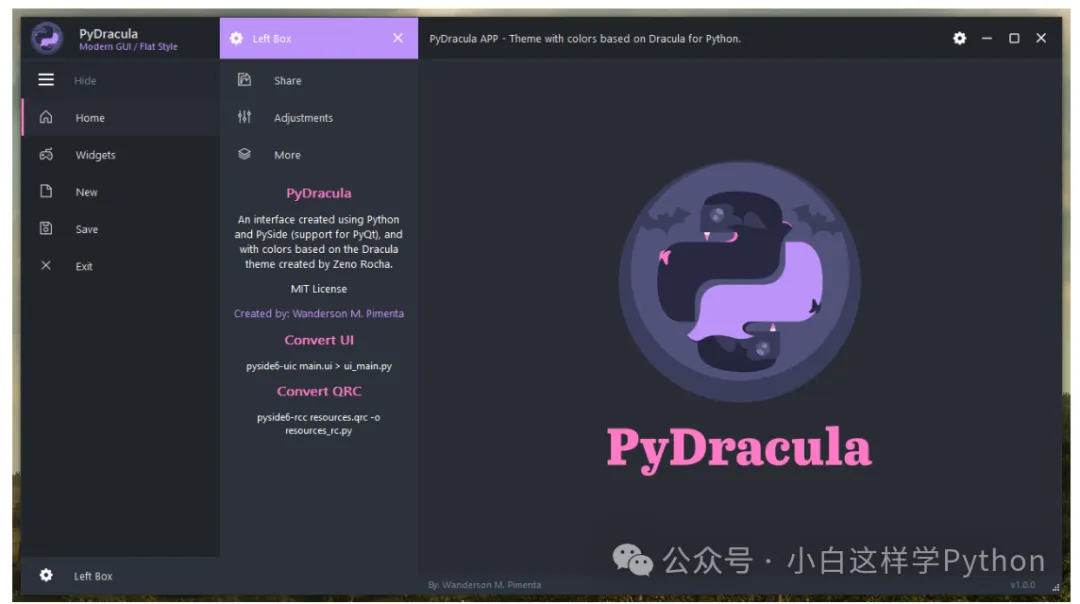Image resolution: width=1080 pixels, height=604 pixels.
Task: Click the Widgets gamepad icon
Action: click(x=46, y=155)
